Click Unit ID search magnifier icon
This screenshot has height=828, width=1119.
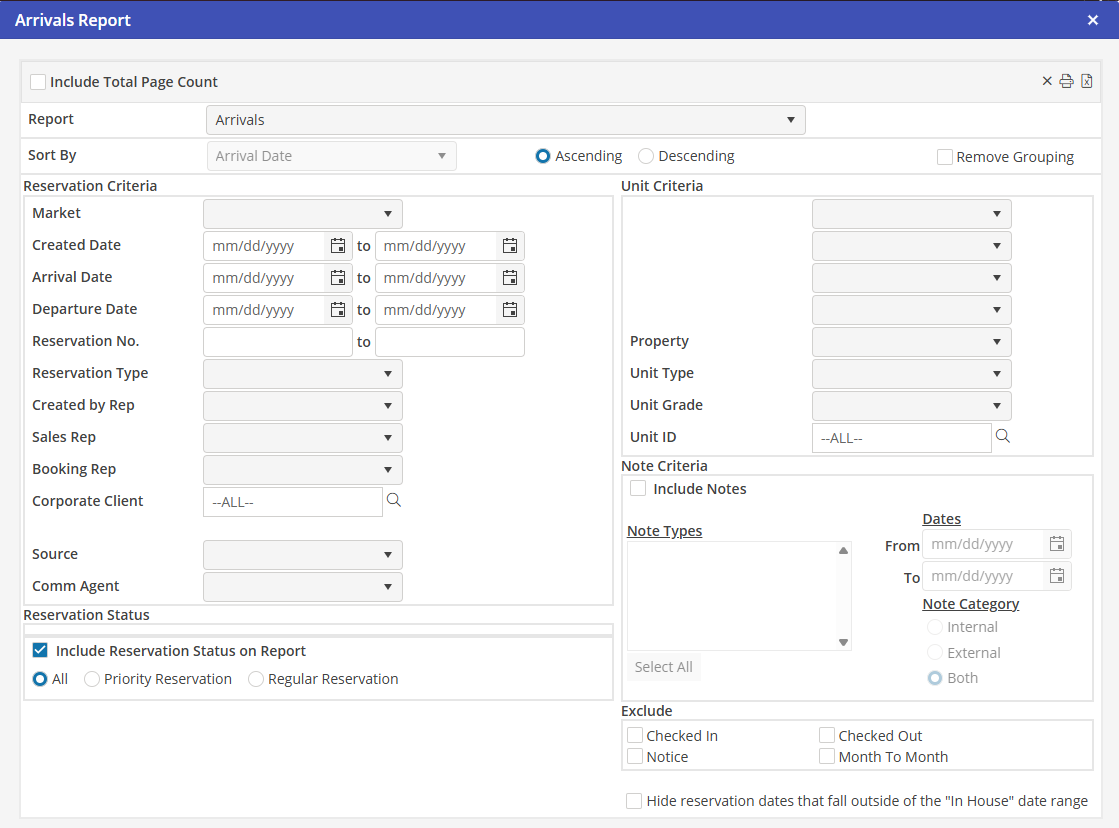tap(1003, 436)
